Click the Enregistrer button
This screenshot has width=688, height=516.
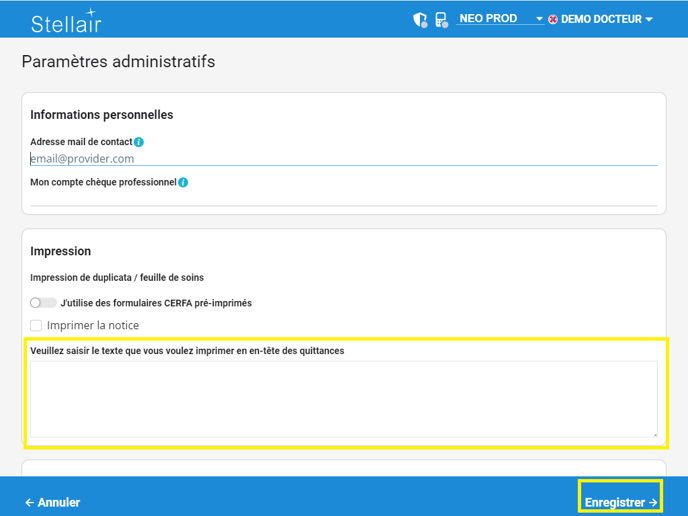[620, 502]
